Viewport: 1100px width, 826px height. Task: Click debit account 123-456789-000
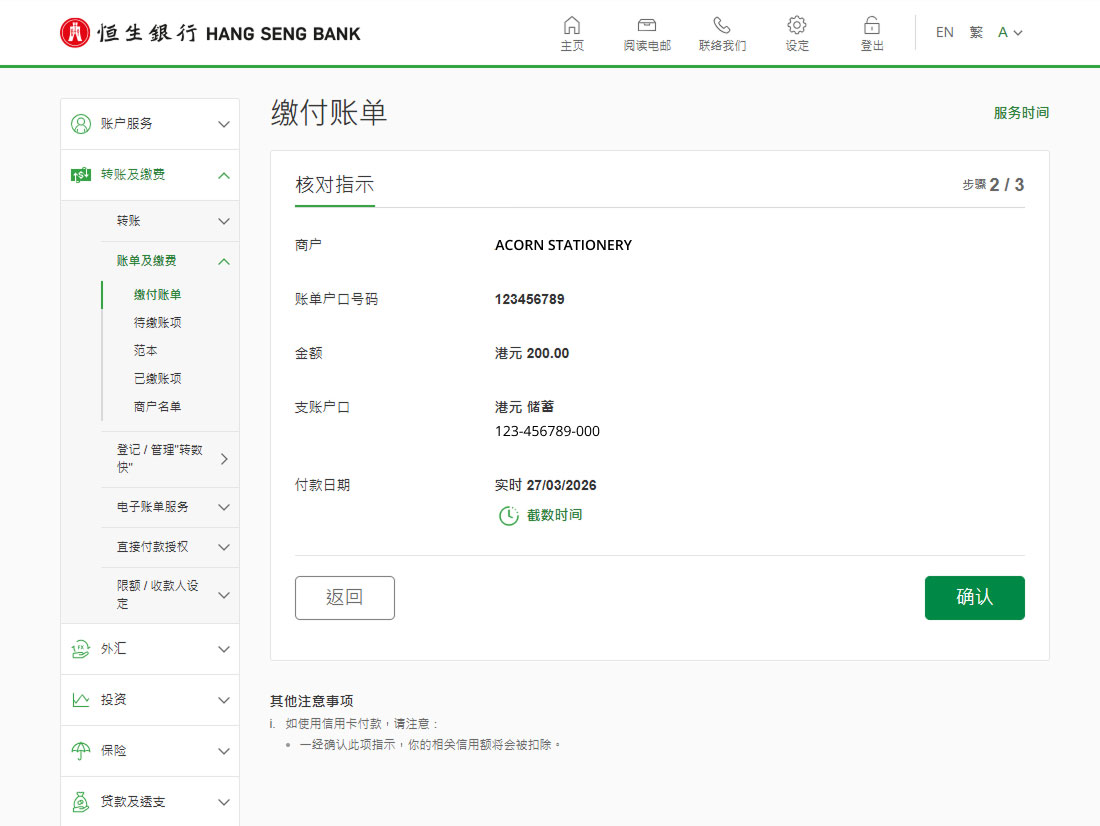547,431
